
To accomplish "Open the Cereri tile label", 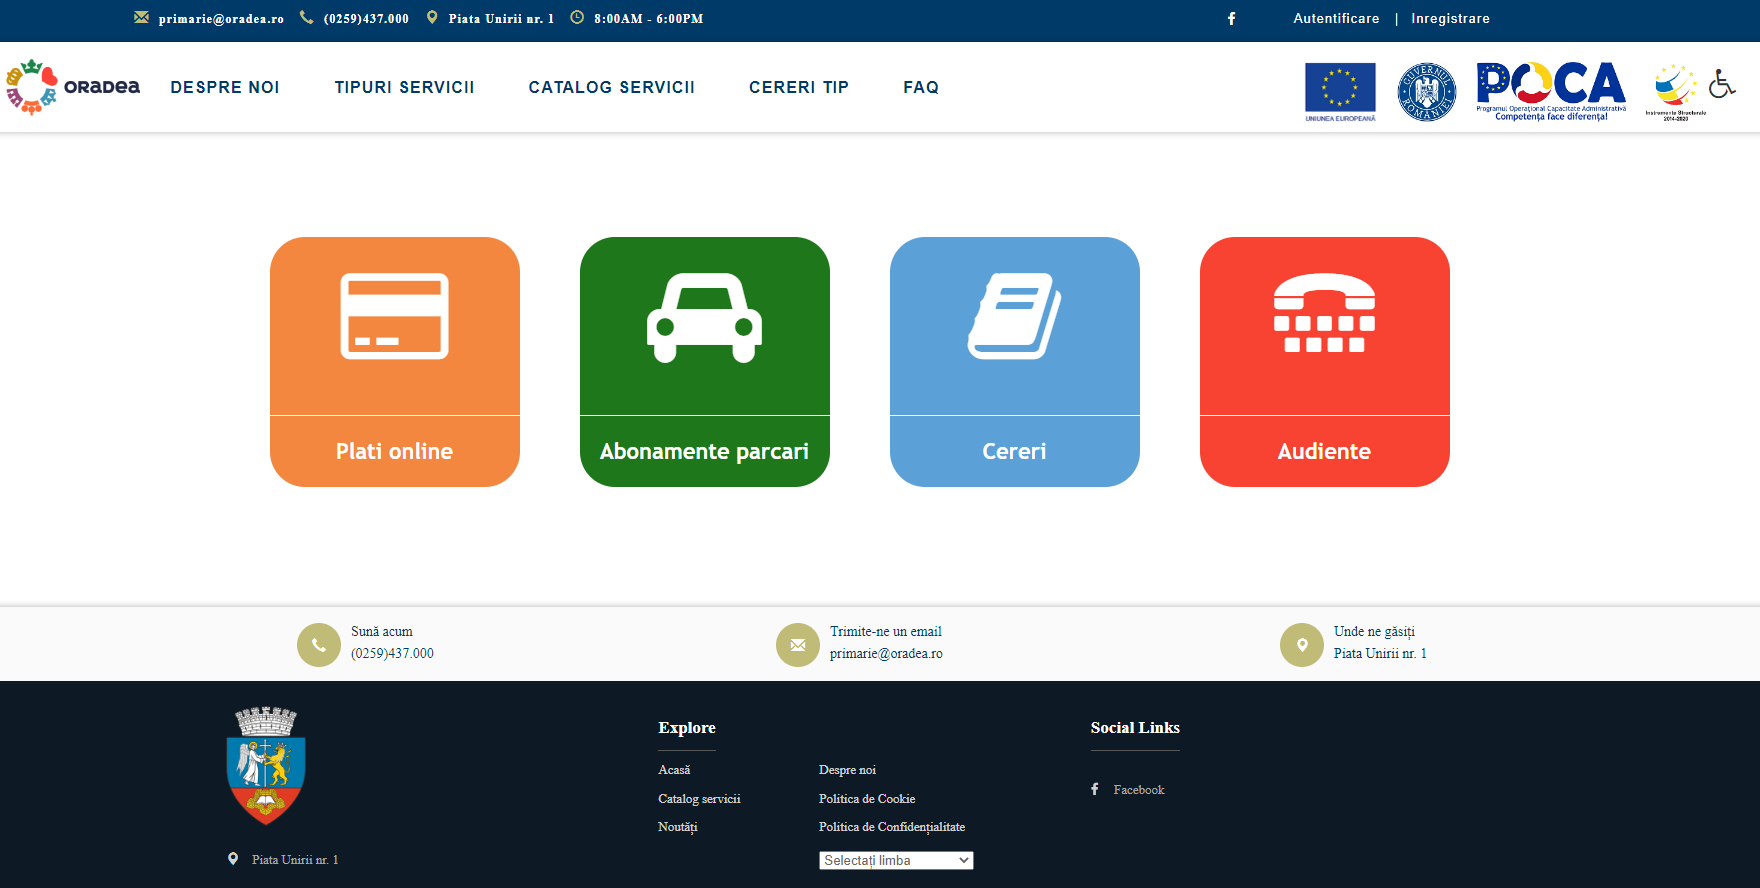I will 1014,451.
